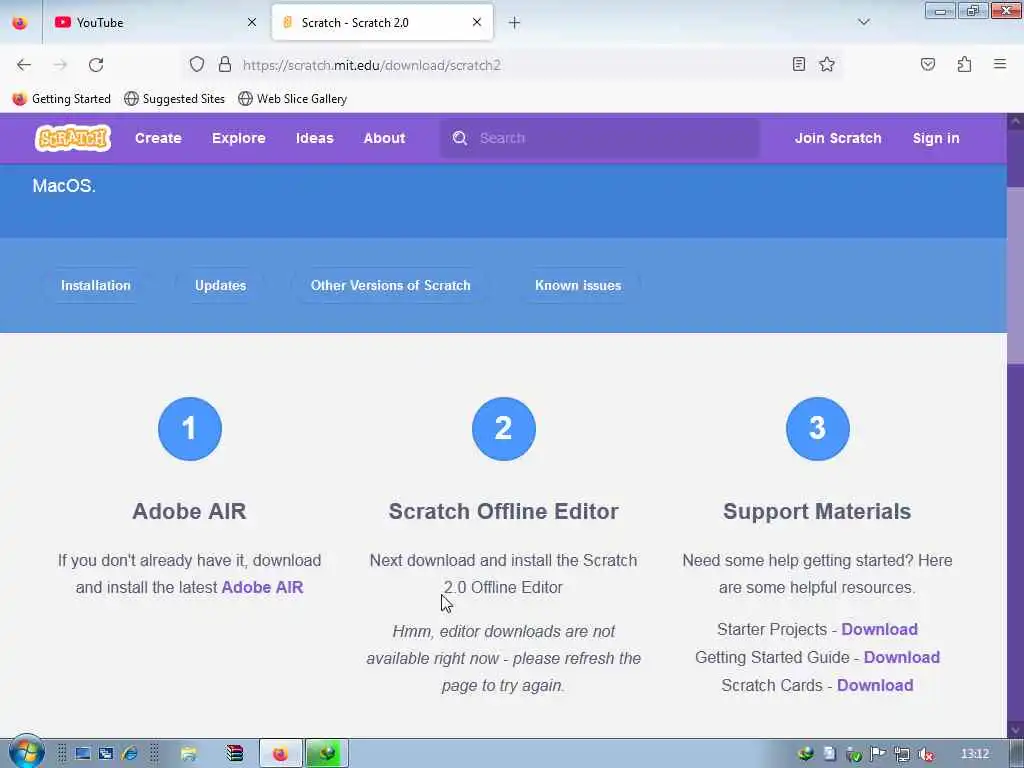
Task: Click the magnifier icon in the search bar
Action: (460, 138)
